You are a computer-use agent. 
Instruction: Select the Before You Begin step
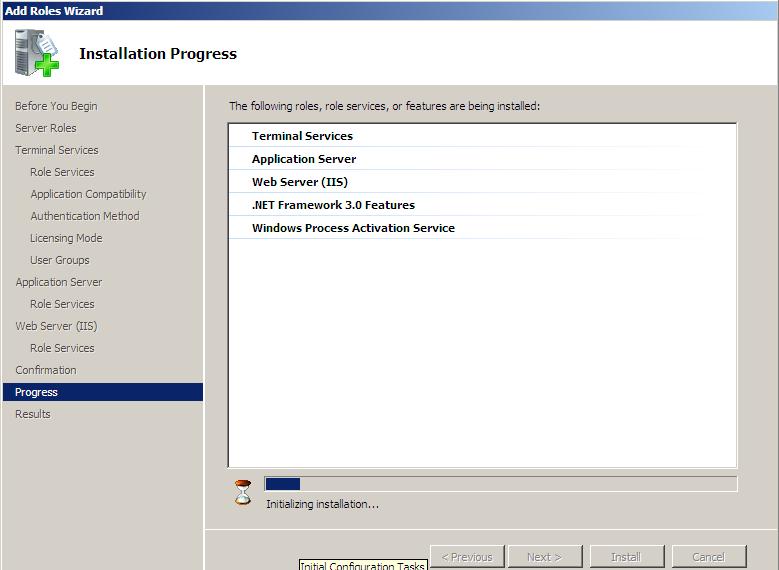point(56,106)
